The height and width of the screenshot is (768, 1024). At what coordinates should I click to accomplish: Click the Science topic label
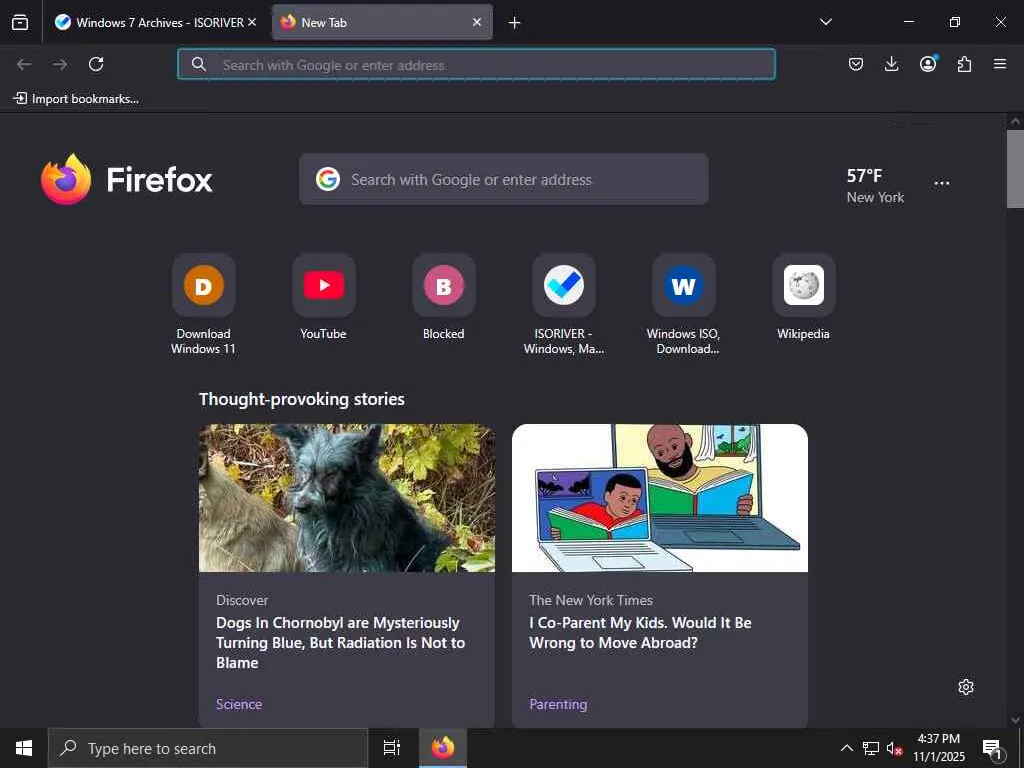pyautogui.click(x=239, y=704)
